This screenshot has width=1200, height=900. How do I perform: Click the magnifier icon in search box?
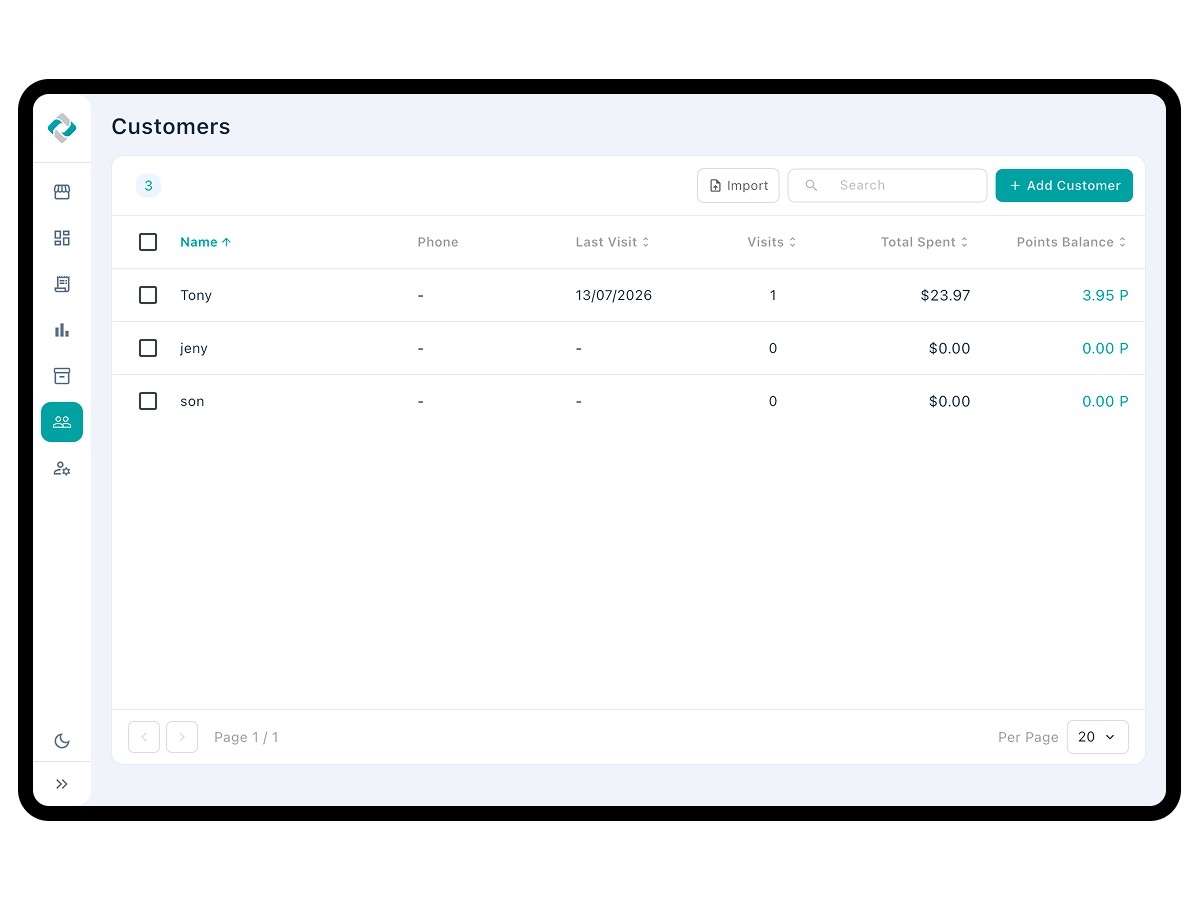811,185
